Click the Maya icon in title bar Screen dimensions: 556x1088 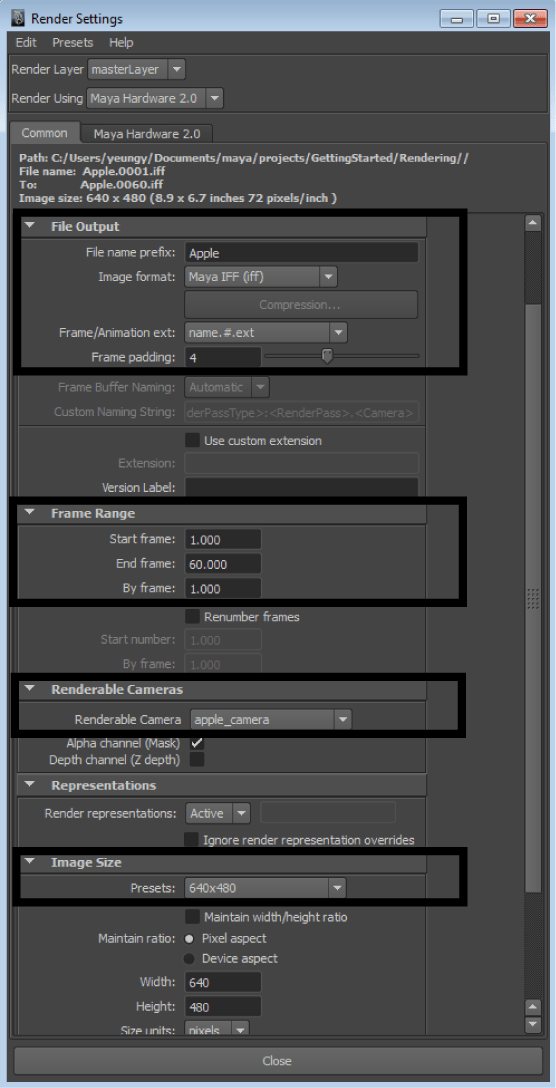coord(20,17)
